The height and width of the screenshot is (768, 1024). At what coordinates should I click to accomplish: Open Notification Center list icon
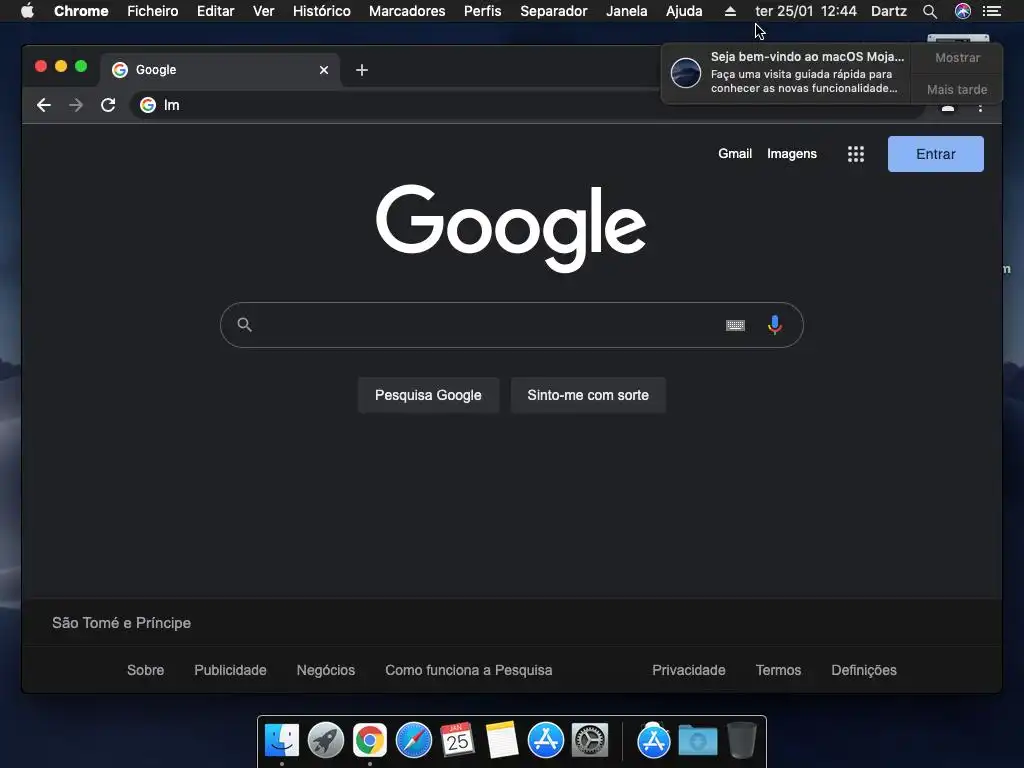coord(992,11)
